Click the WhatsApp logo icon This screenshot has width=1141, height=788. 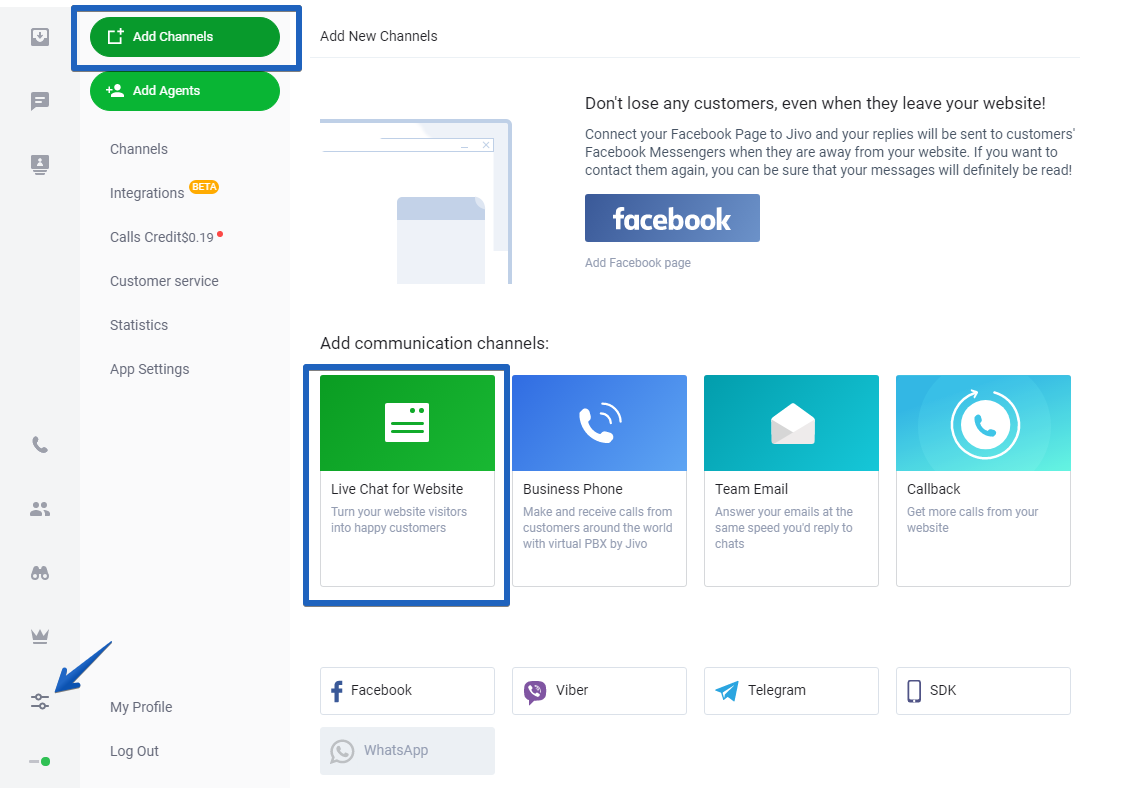pos(342,751)
